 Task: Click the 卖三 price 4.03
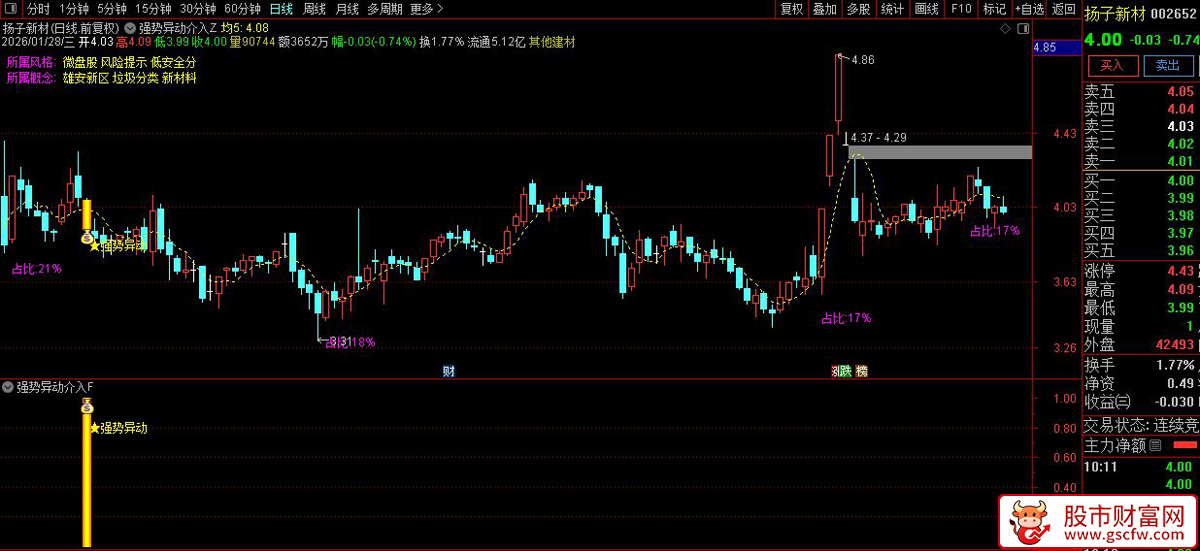point(1180,127)
